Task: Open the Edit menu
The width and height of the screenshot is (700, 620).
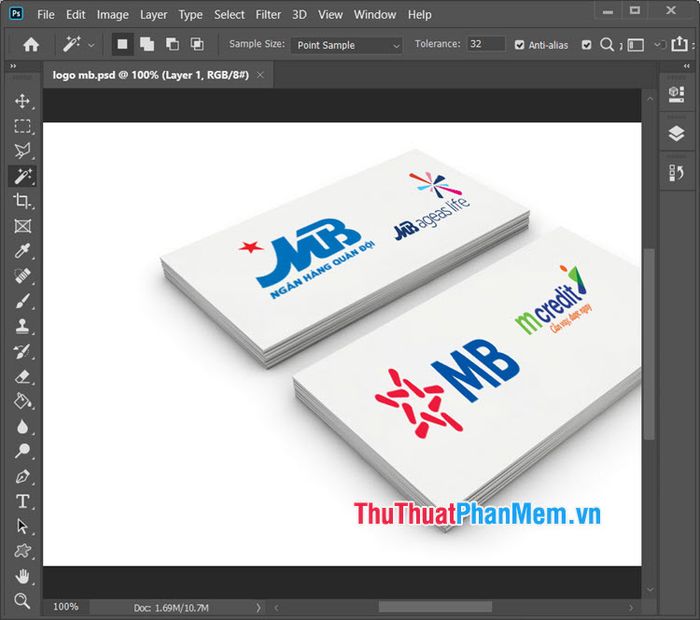Action: click(x=75, y=15)
